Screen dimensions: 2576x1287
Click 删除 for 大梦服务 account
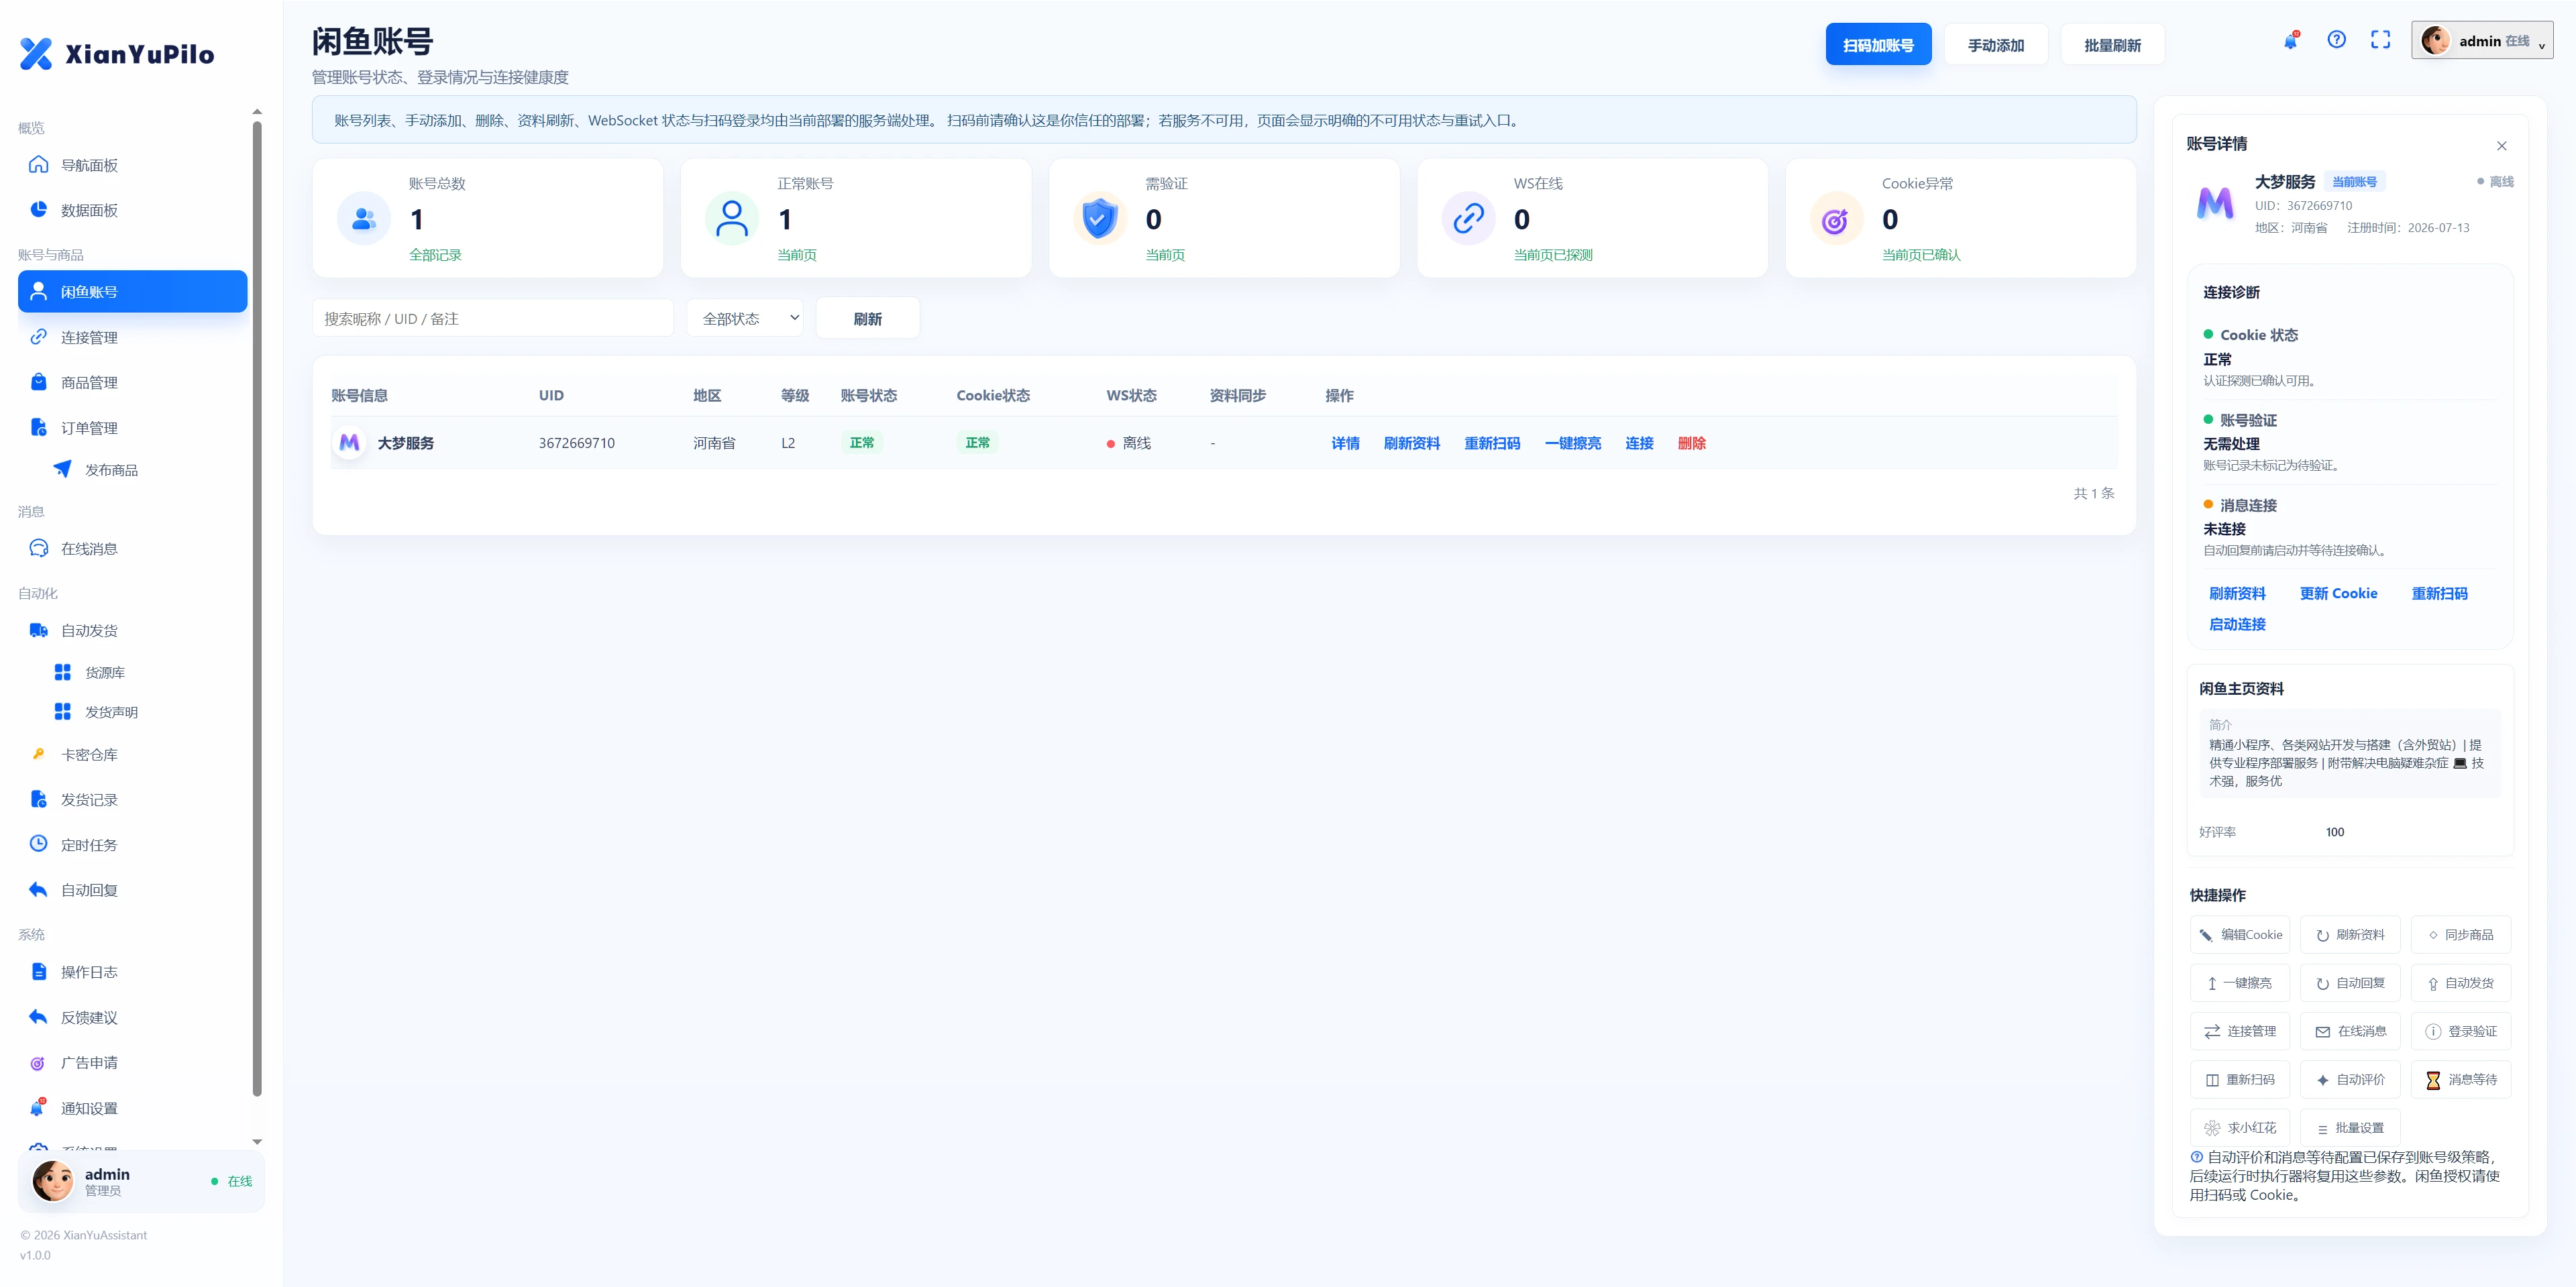1691,443
